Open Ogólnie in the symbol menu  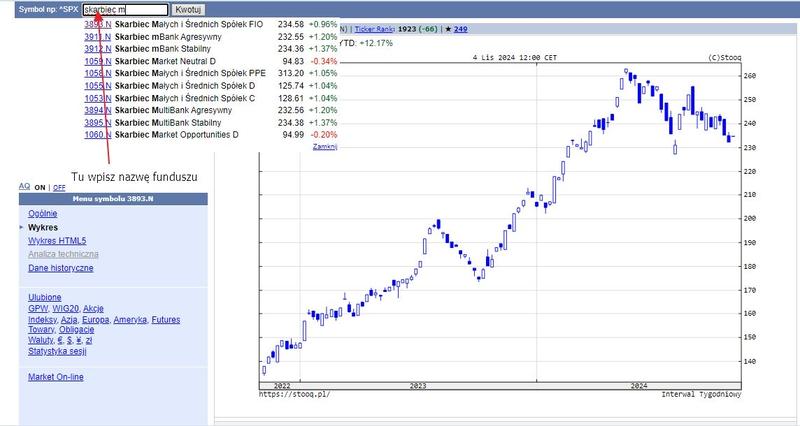[x=43, y=213]
